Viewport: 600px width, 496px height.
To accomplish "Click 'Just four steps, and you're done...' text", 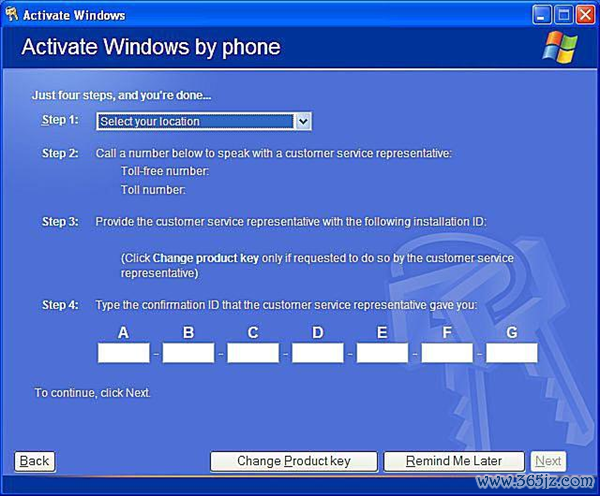I will 121,95.
